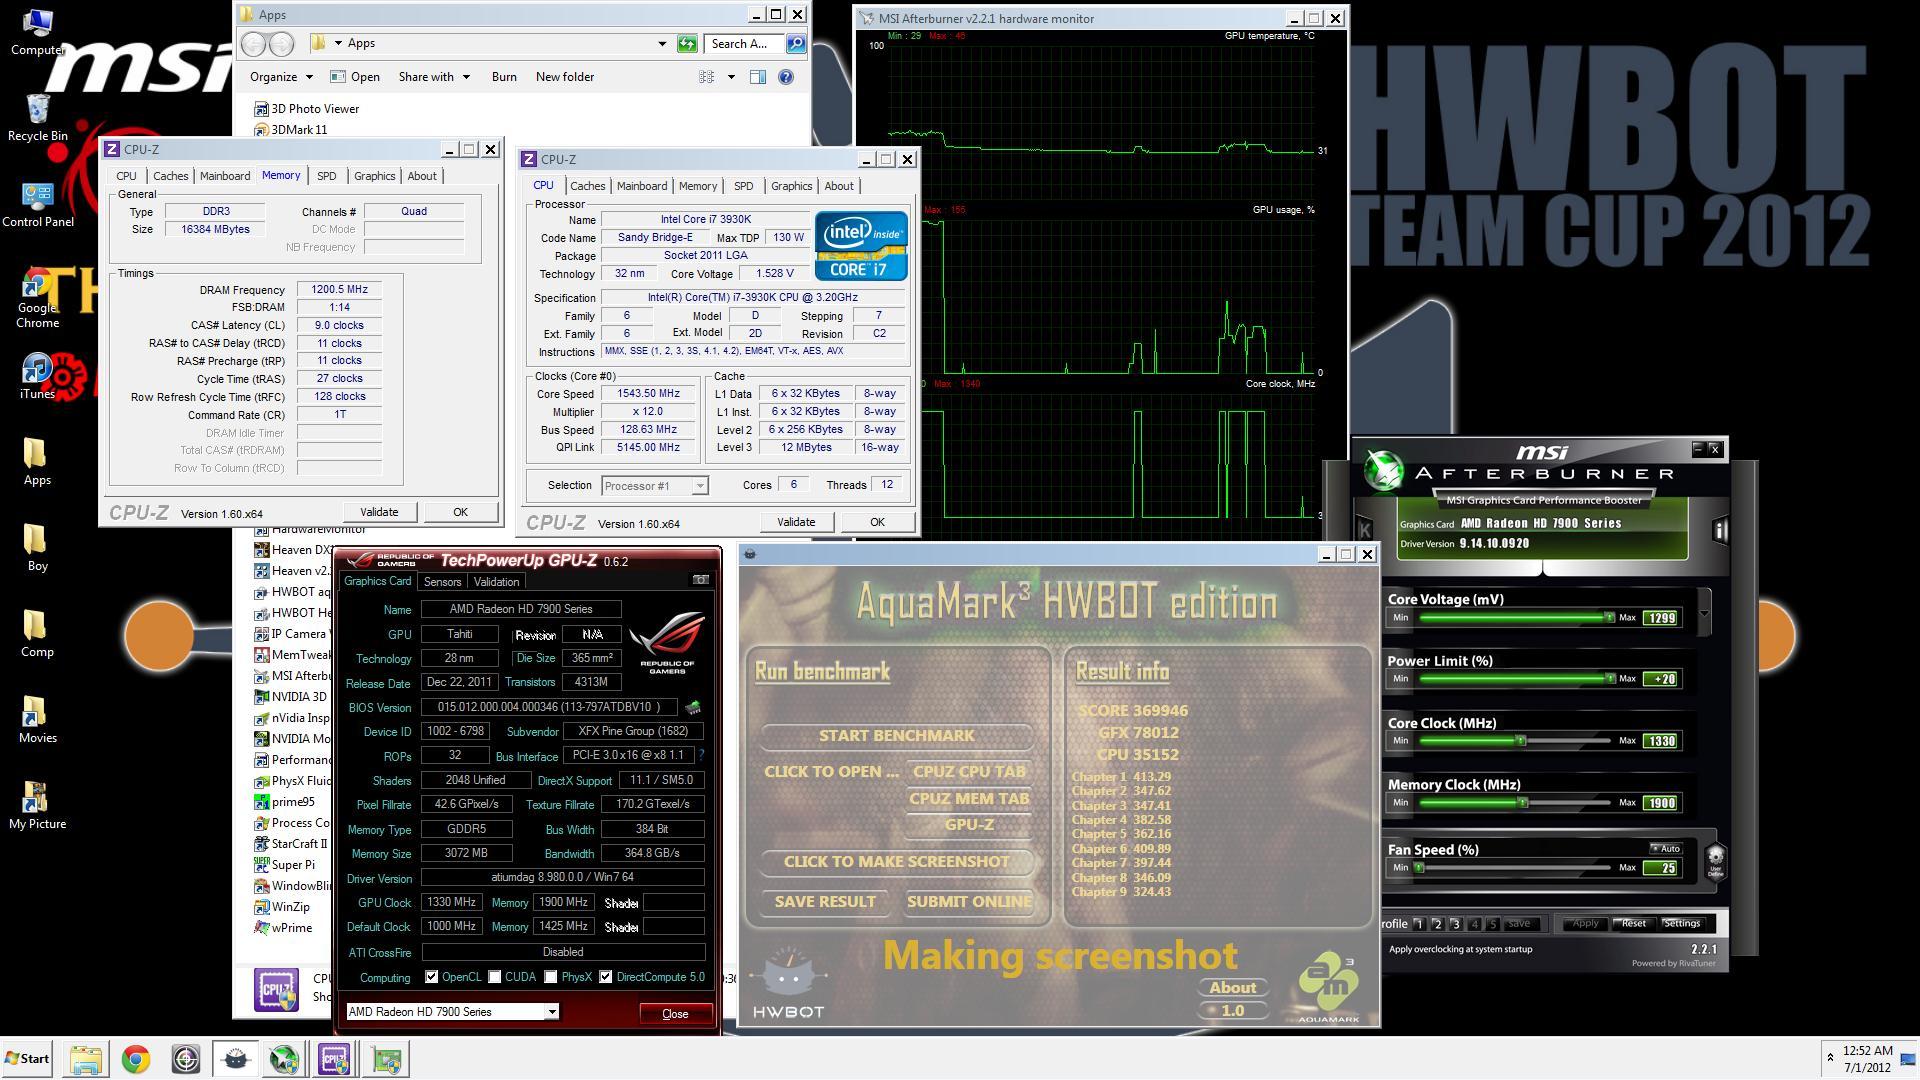Image resolution: width=1920 pixels, height=1080 pixels.
Task: Expand the Organize menu in Explorer
Action: click(281, 77)
